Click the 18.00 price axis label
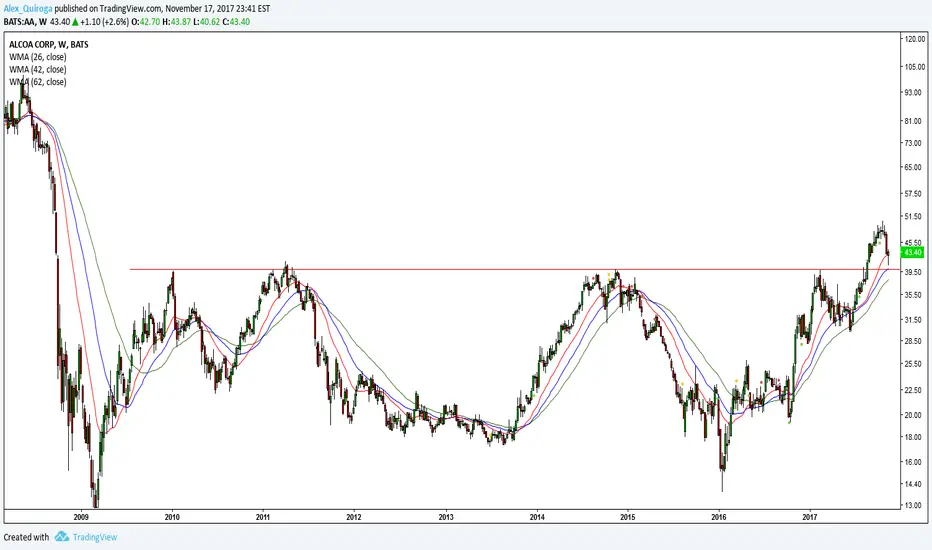Screen dimensions: 932x550 pyautogui.click(x=912, y=437)
